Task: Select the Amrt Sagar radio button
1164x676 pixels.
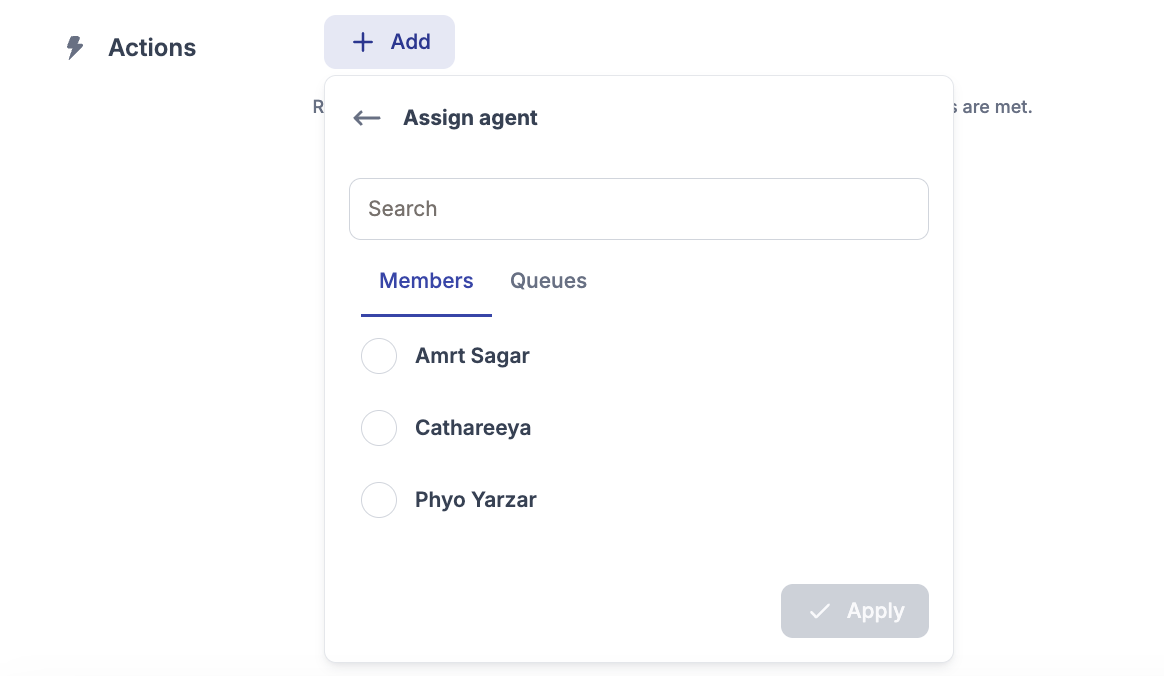Action: pos(379,356)
